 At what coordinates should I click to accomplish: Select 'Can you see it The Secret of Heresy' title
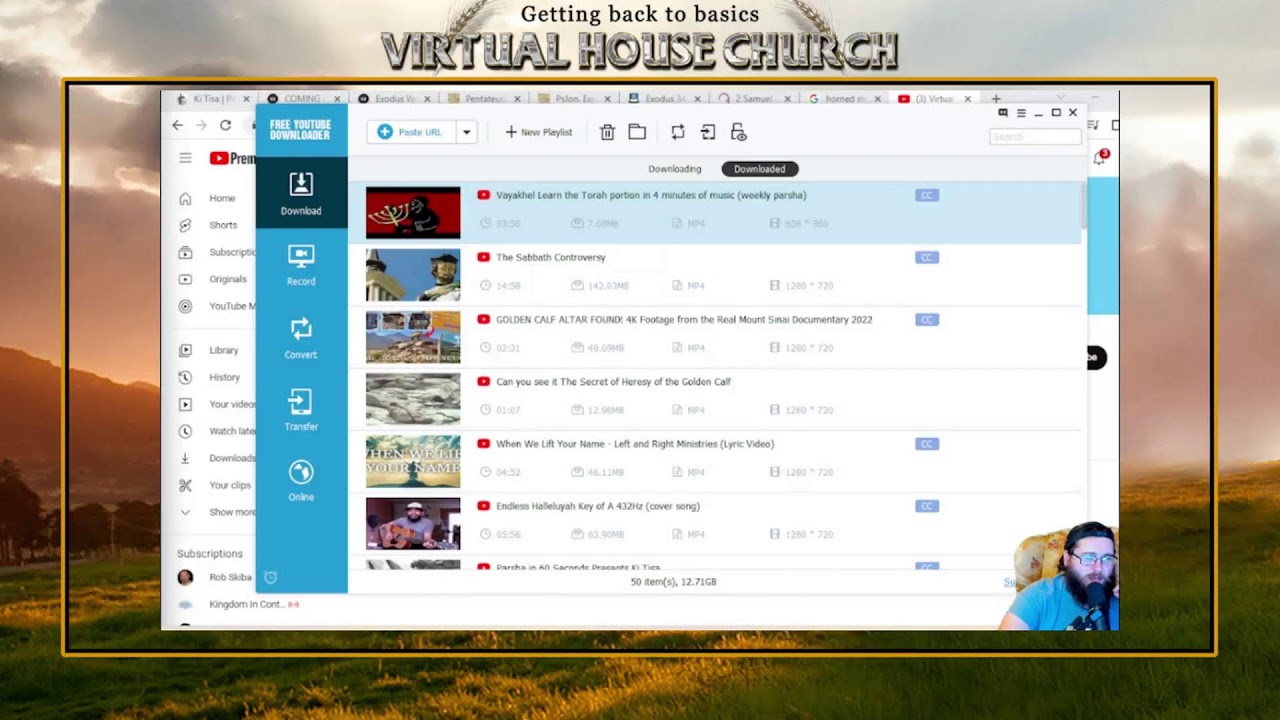point(613,382)
